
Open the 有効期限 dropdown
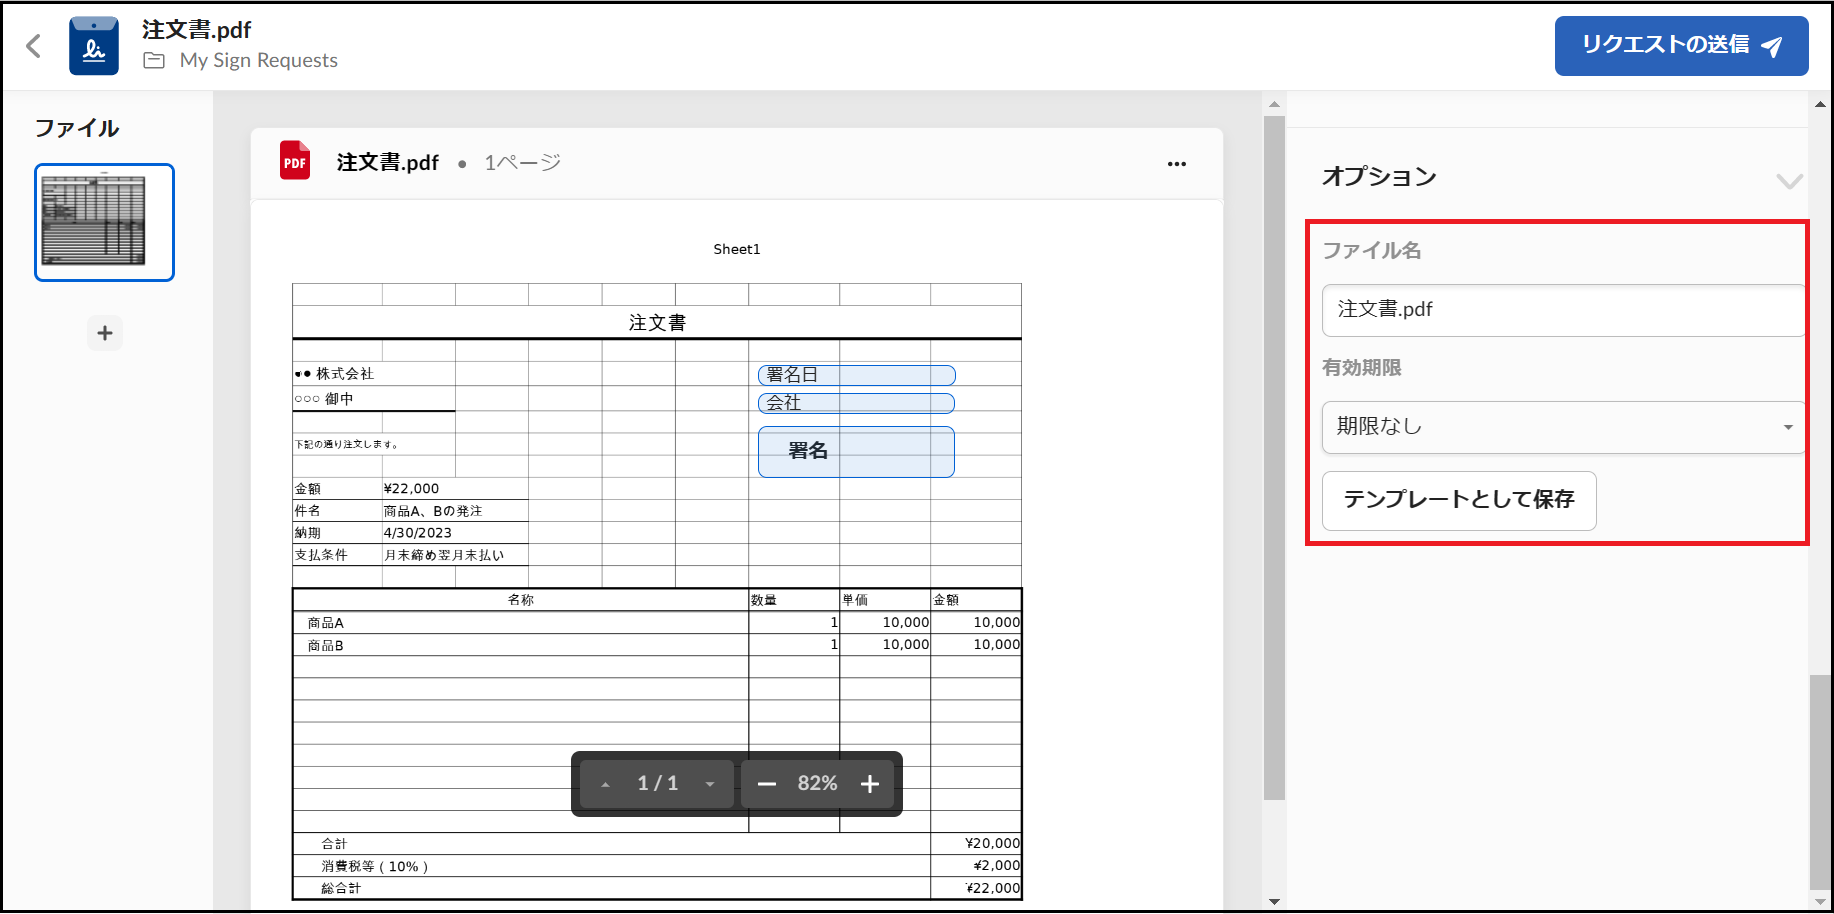click(1562, 427)
